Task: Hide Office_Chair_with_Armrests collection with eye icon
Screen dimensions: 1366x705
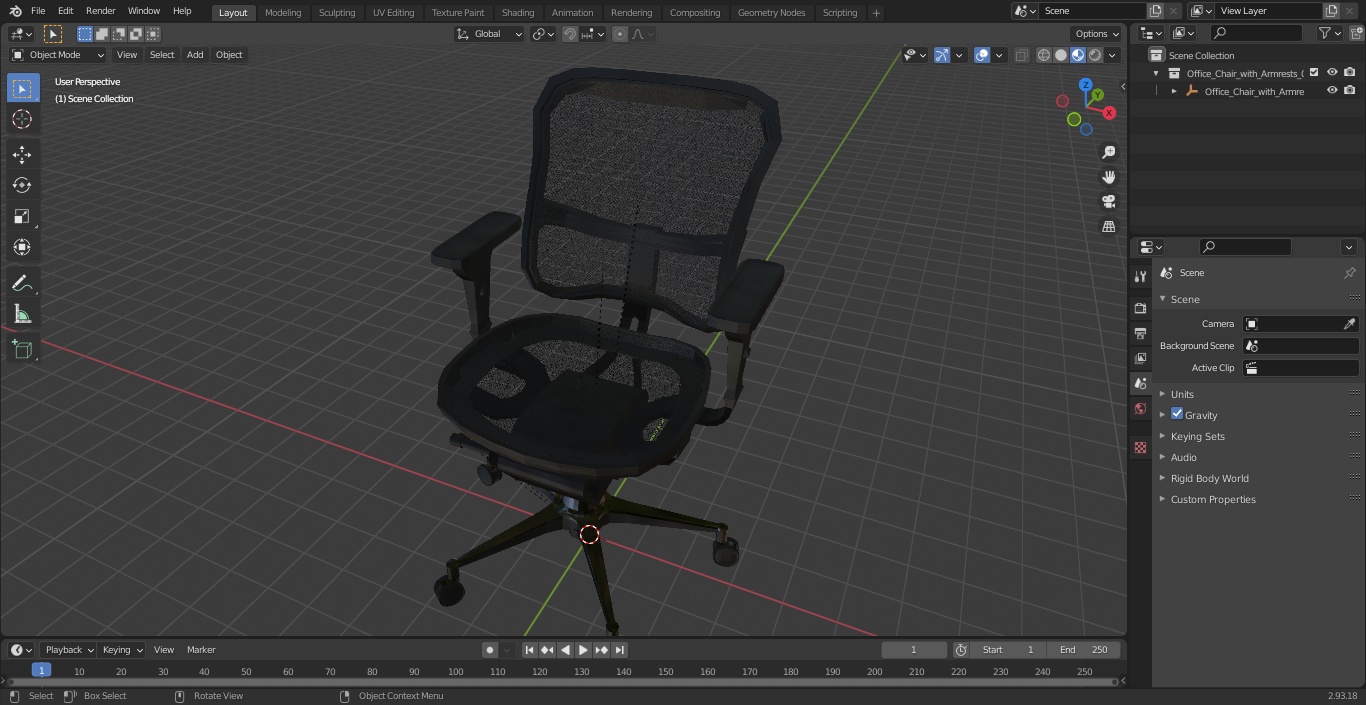Action: [x=1332, y=73]
